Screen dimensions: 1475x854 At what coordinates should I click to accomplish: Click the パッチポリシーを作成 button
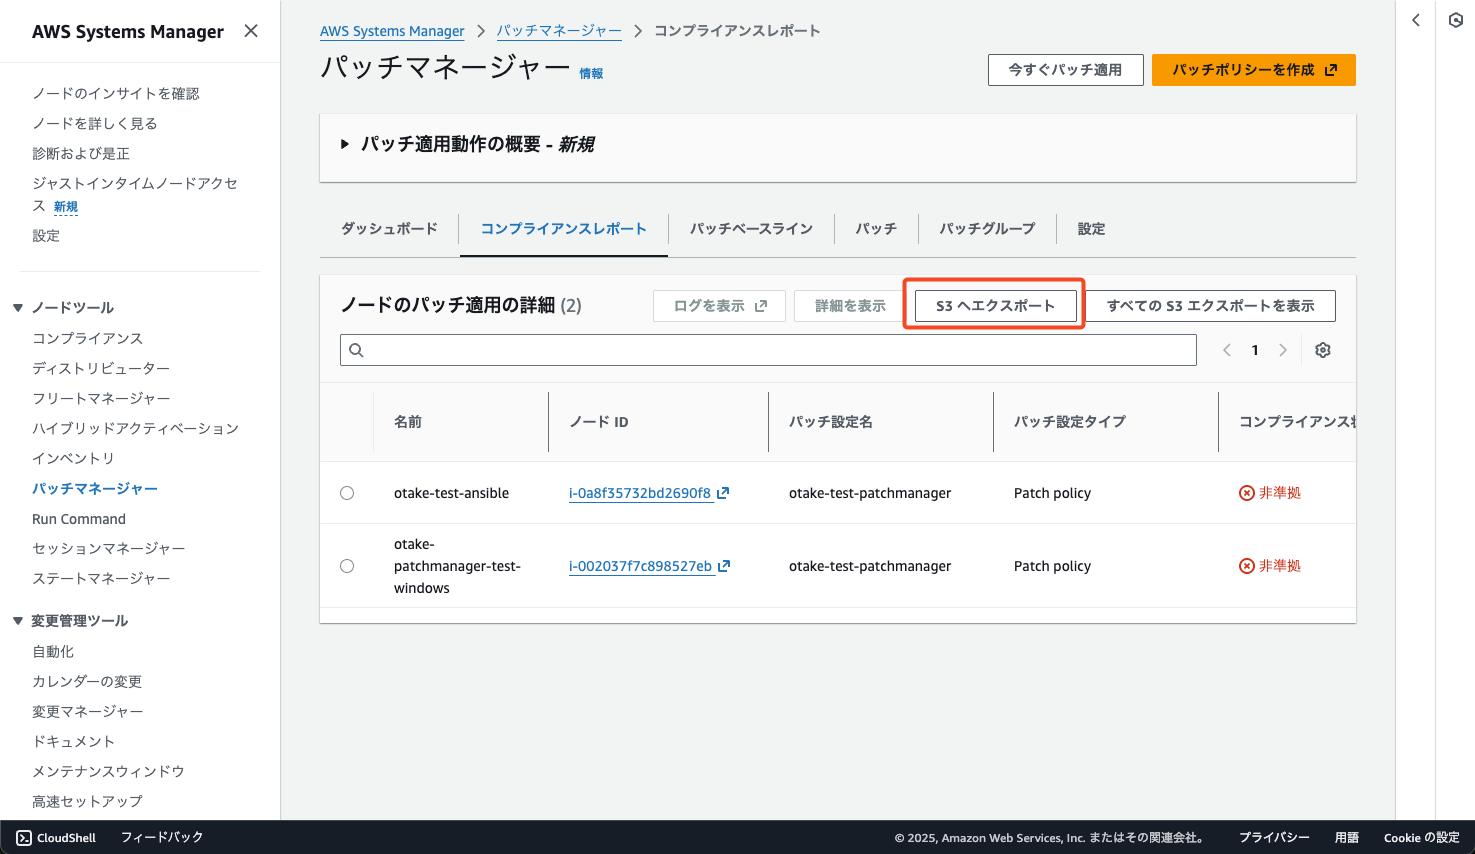[1253, 70]
